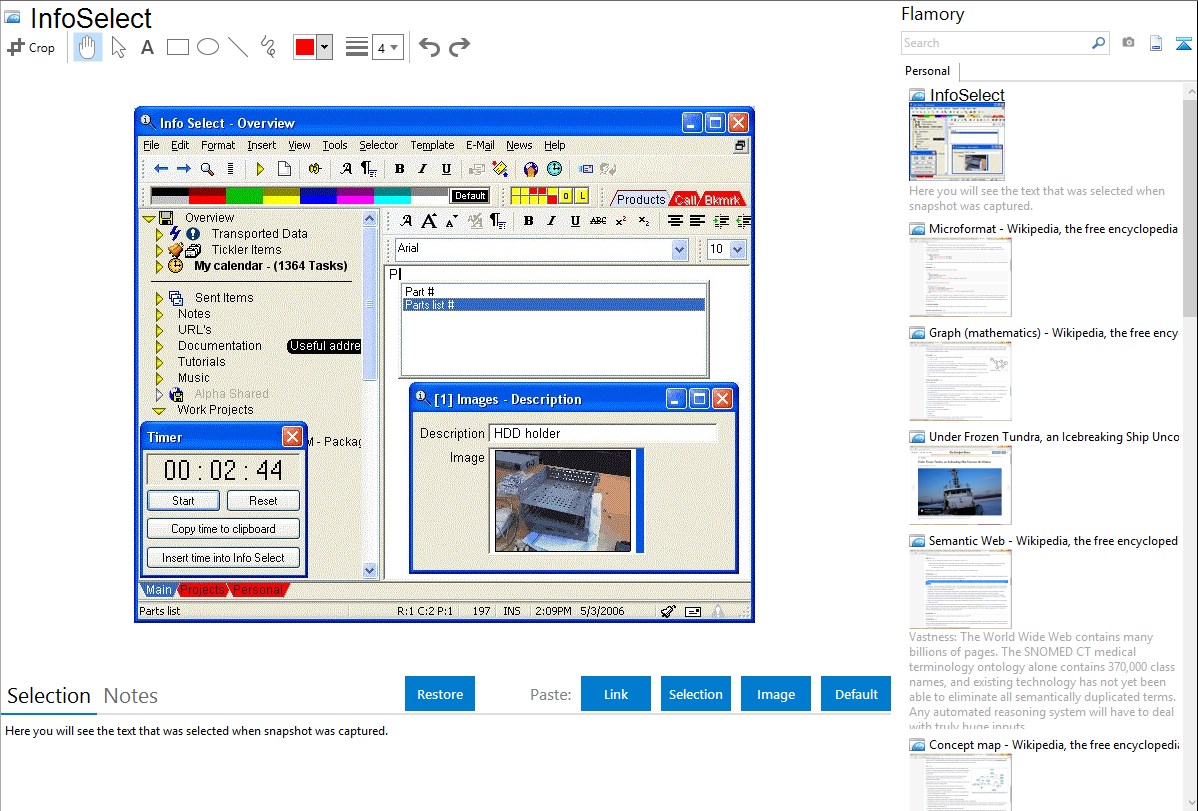Open the E-Mail menu in Info Select

pyautogui.click(x=480, y=145)
